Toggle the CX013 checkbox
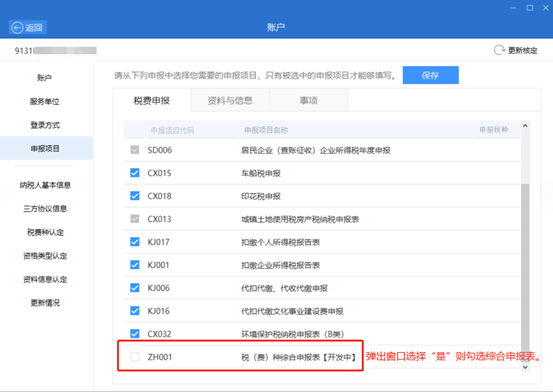 (x=135, y=219)
